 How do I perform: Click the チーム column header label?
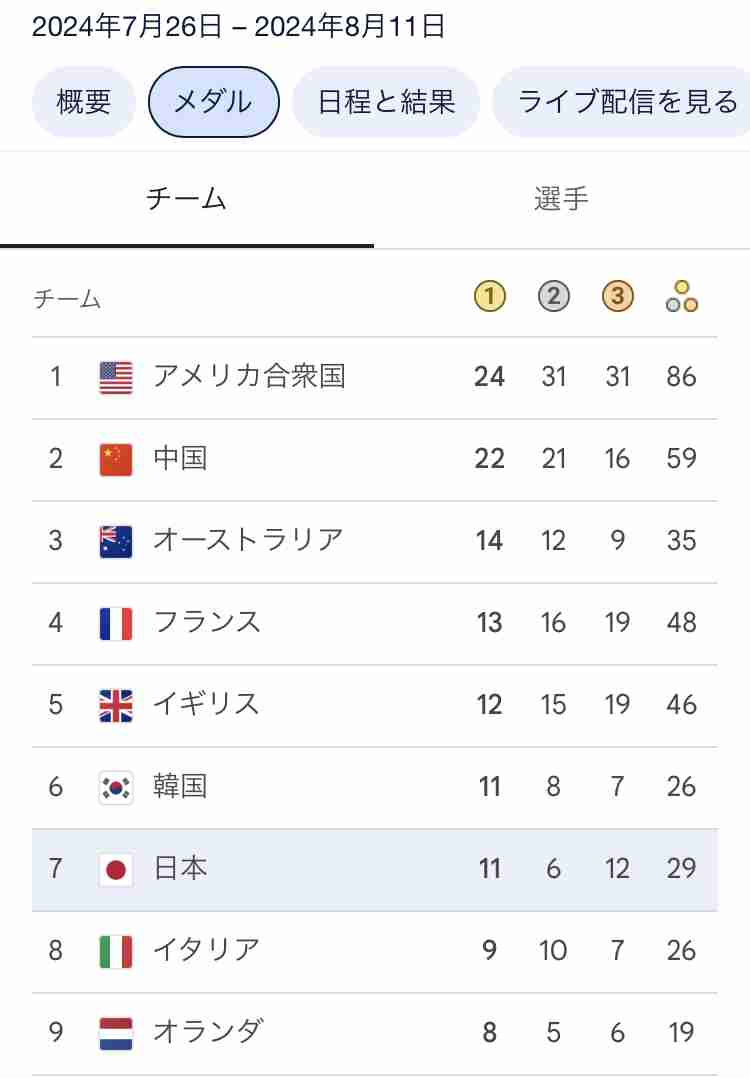click(67, 299)
